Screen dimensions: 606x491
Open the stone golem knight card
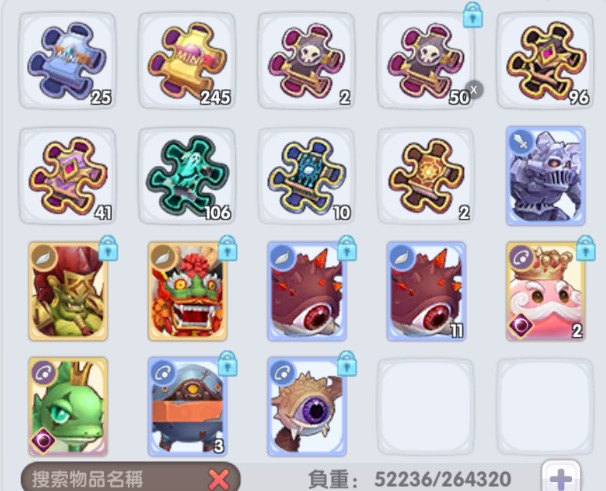tap(546, 176)
